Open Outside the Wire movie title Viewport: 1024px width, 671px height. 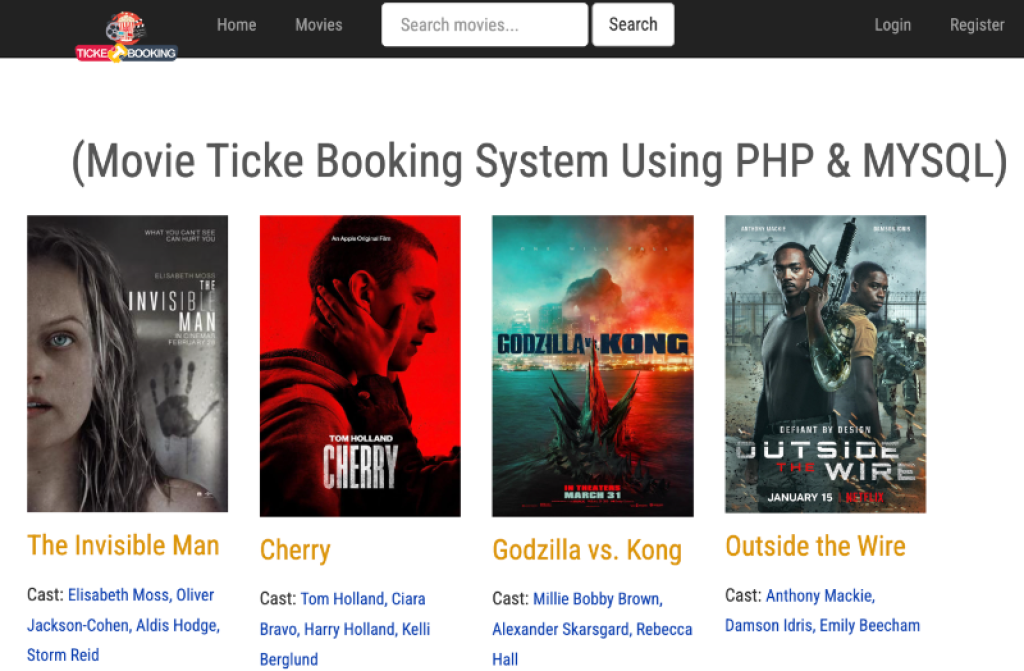pyautogui.click(x=815, y=545)
